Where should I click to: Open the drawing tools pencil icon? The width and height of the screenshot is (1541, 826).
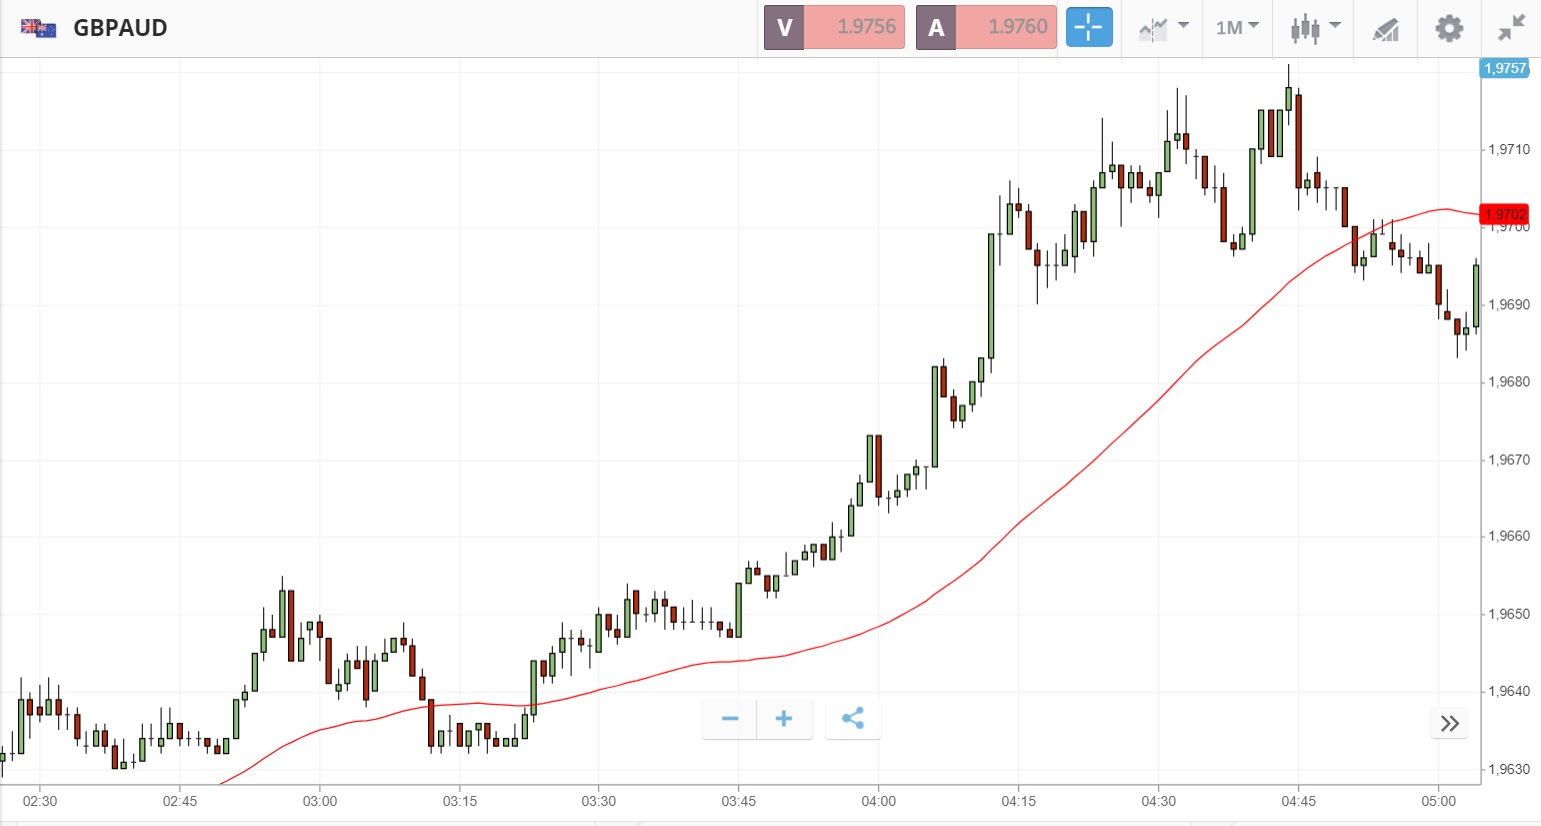click(1385, 29)
